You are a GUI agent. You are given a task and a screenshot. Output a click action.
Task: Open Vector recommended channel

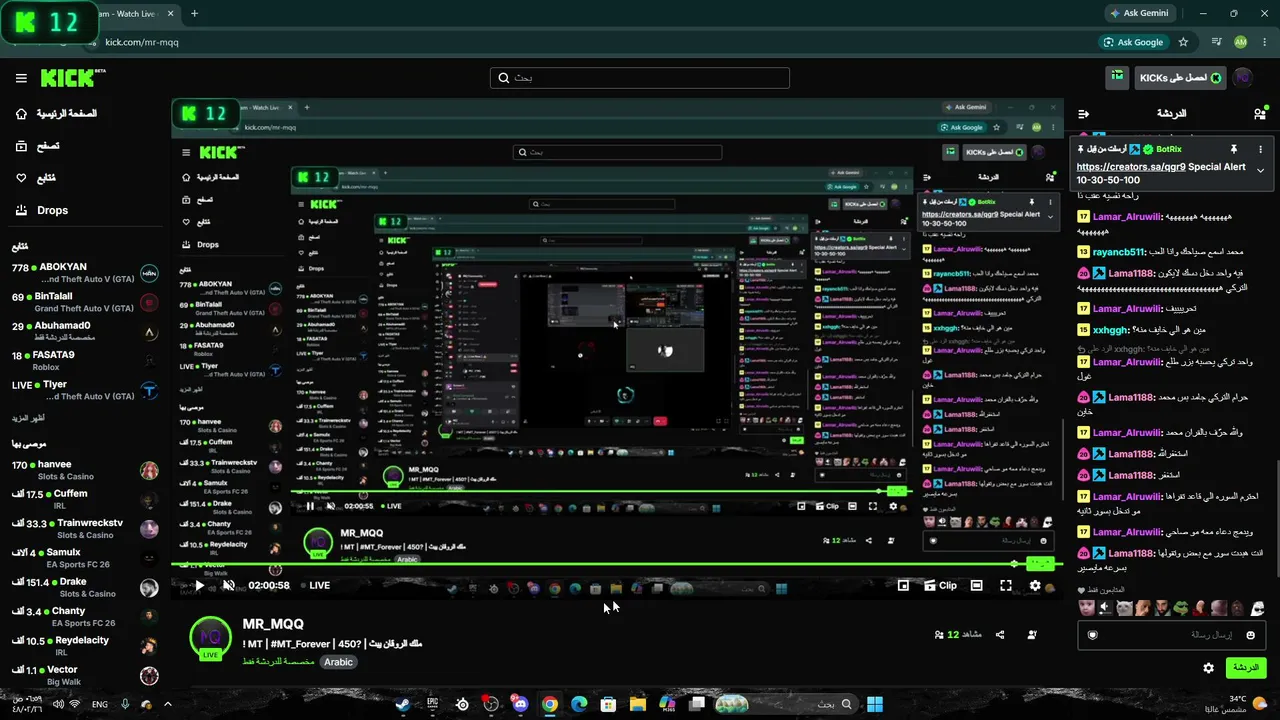coord(85,675)
